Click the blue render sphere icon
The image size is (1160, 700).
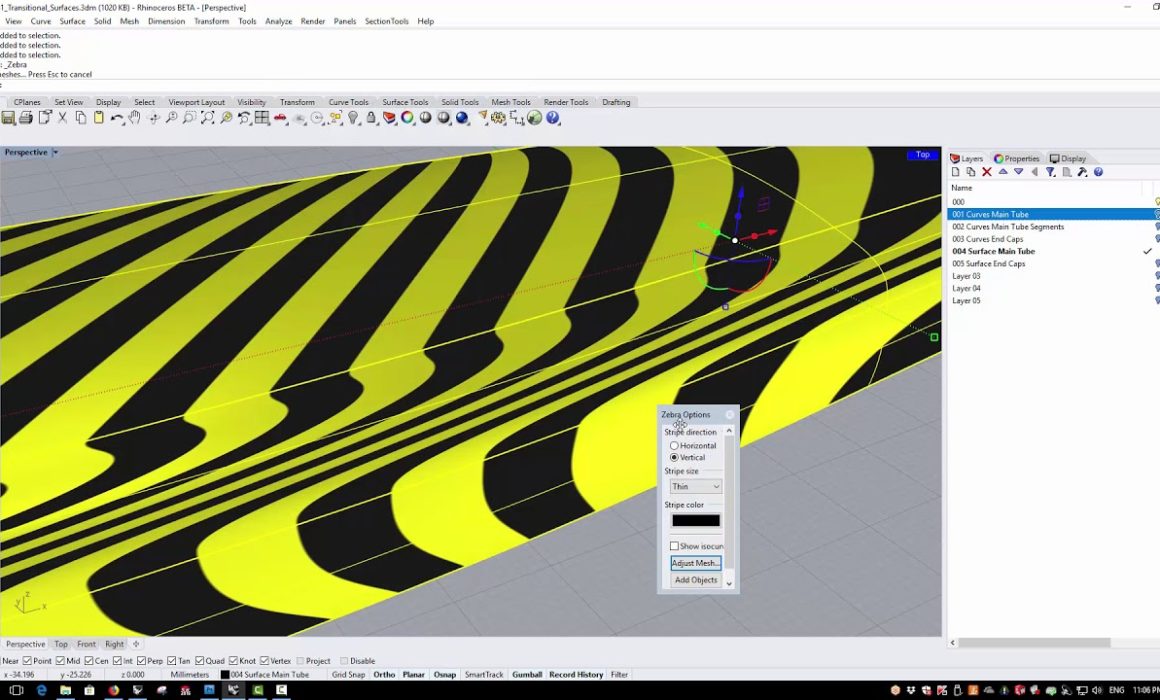(462, 118)
